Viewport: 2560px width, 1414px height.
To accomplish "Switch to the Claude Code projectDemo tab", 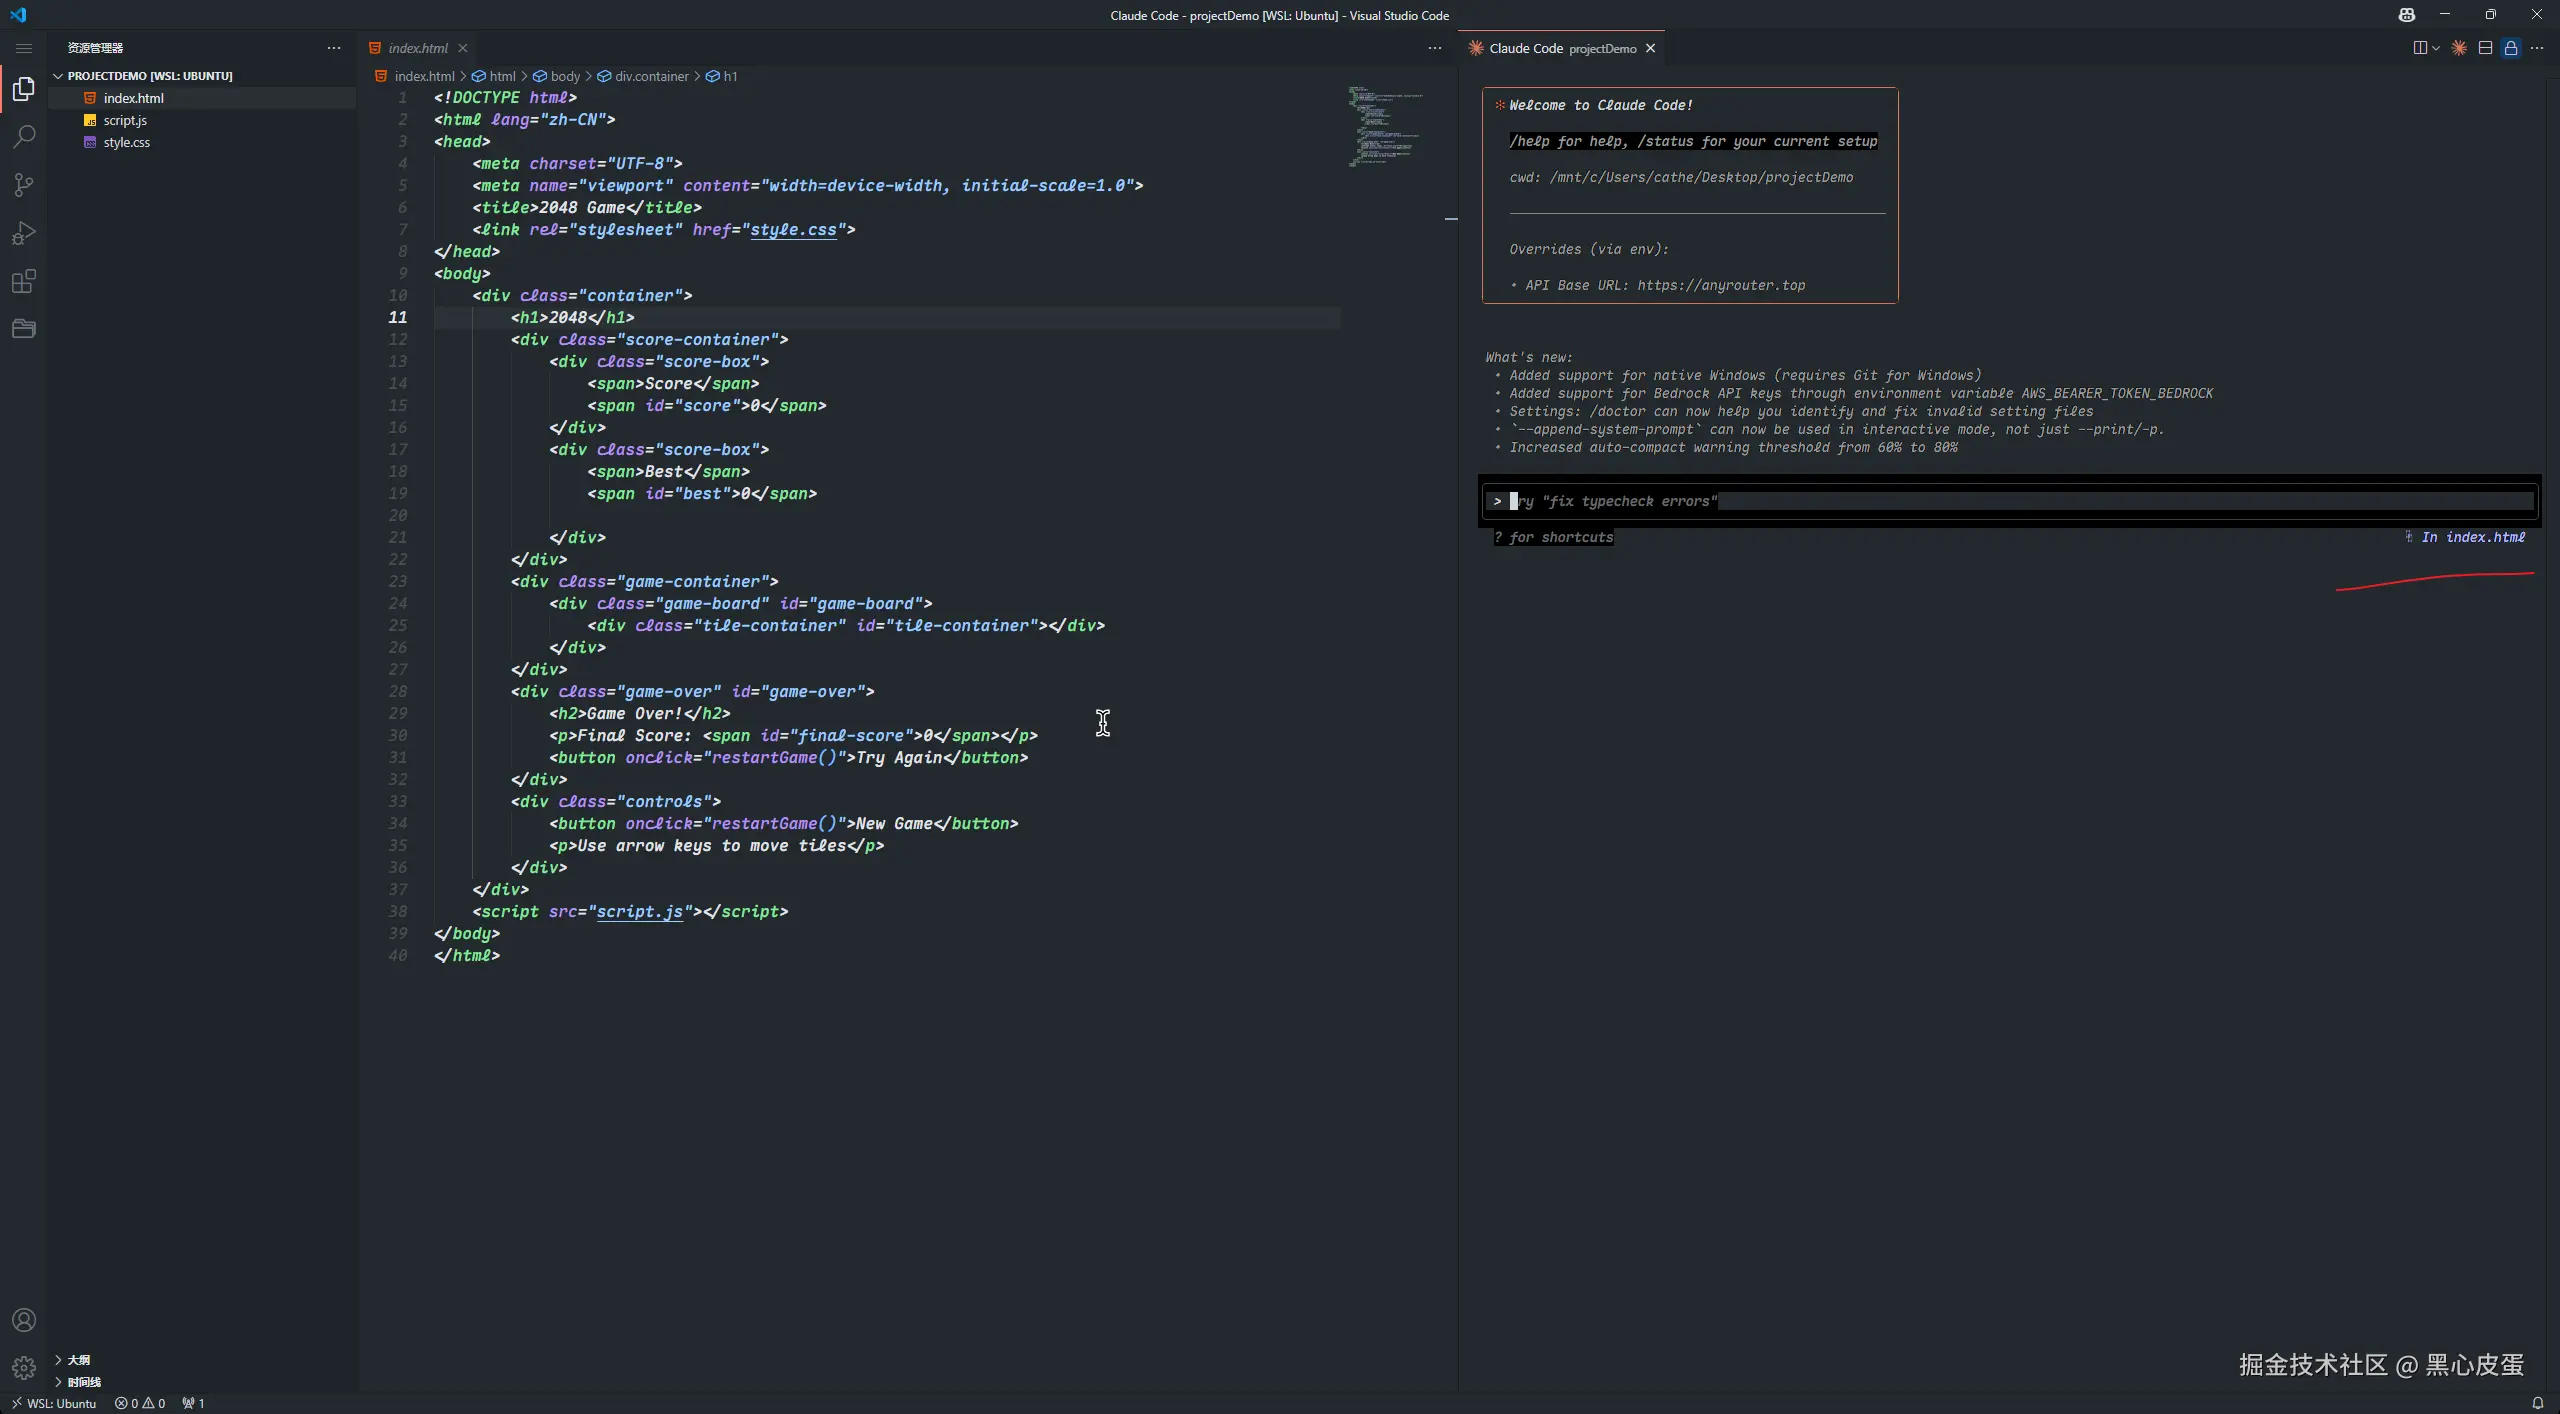I will point(1562,48).
